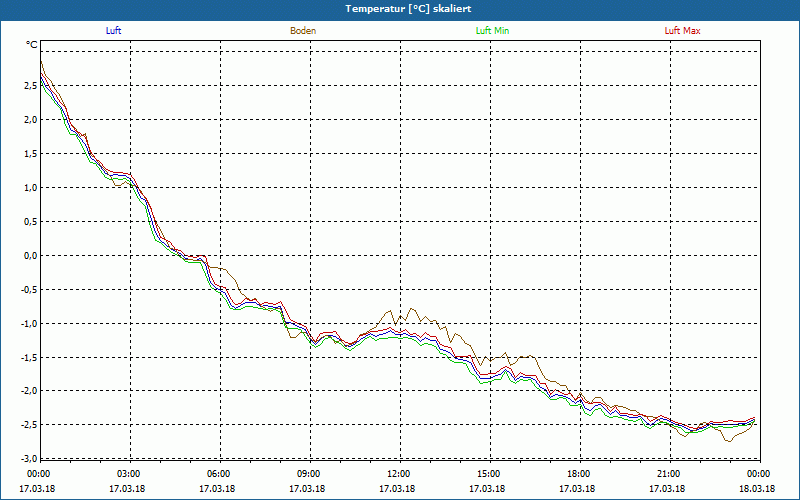Select the 15:00 time axis marker
Screen dimensions: 800x500
(489, 474)
